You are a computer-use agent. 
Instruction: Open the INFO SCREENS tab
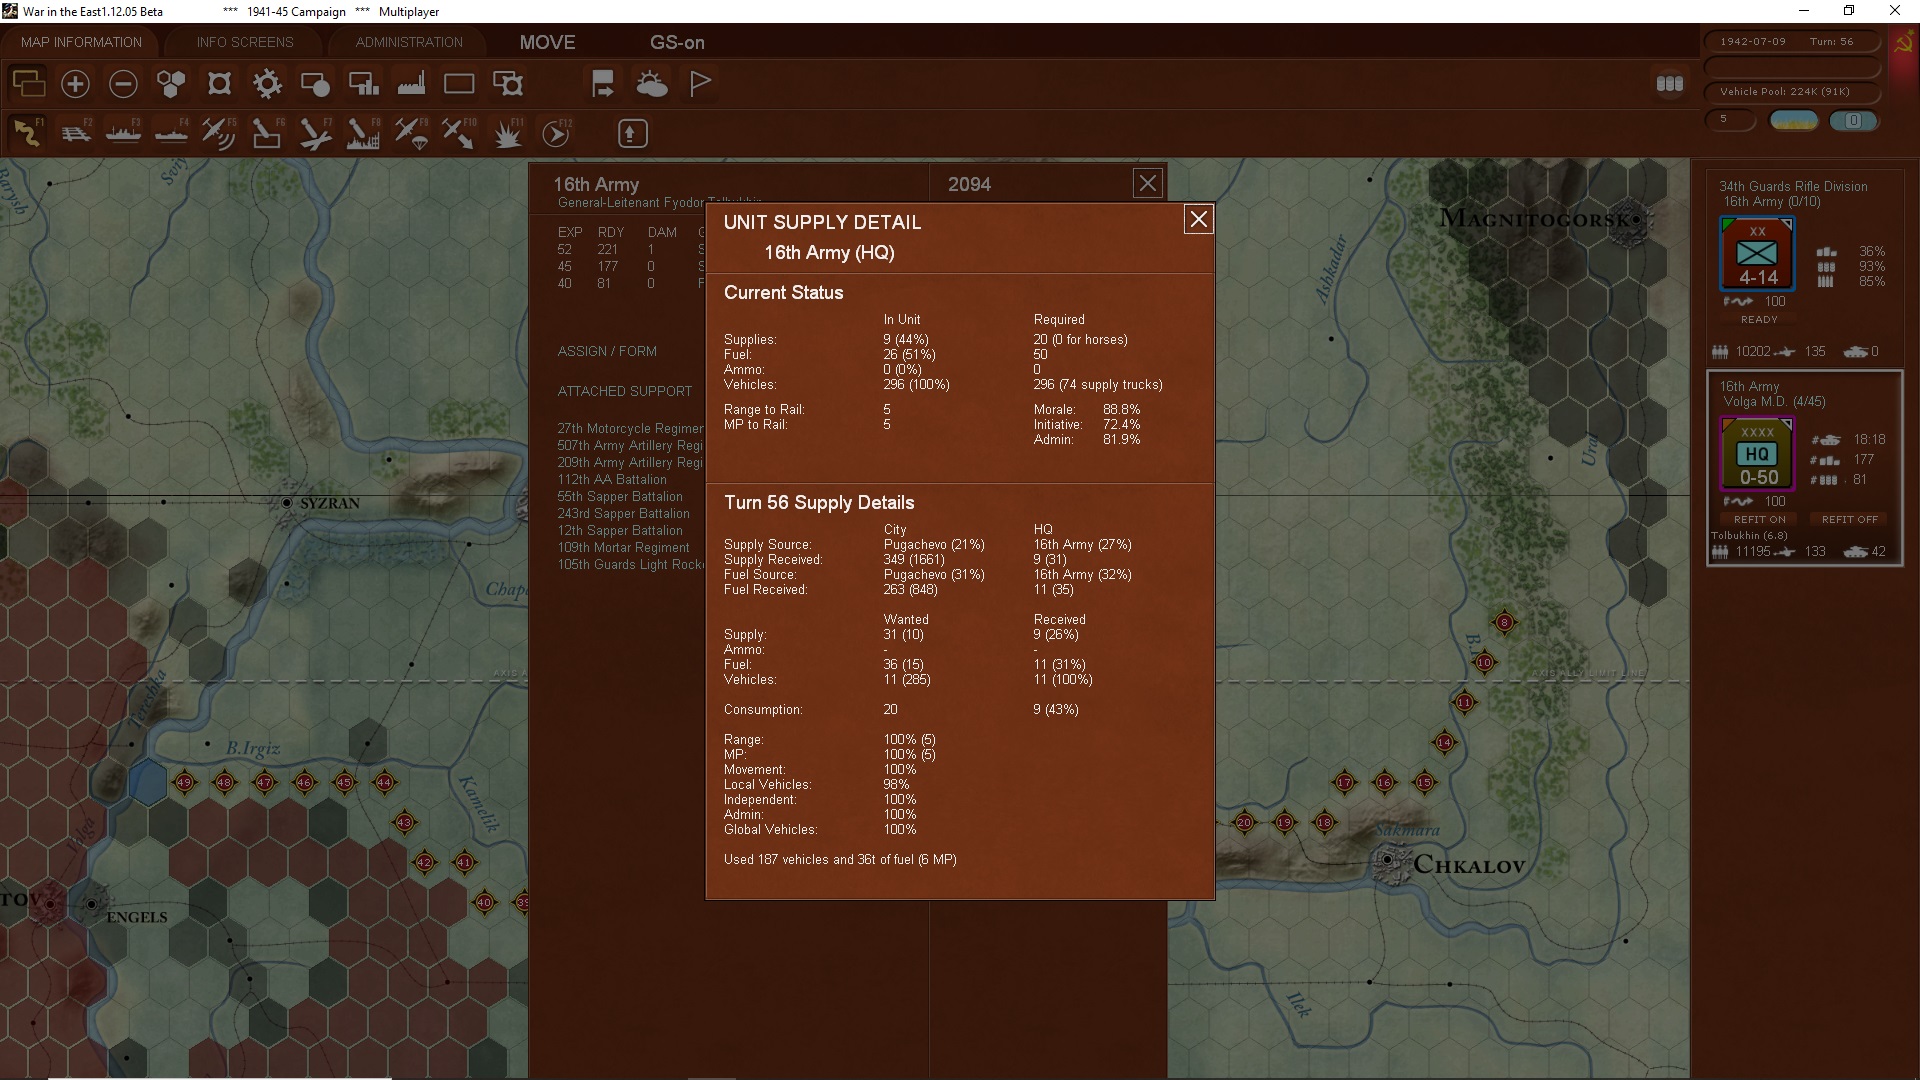245,42
